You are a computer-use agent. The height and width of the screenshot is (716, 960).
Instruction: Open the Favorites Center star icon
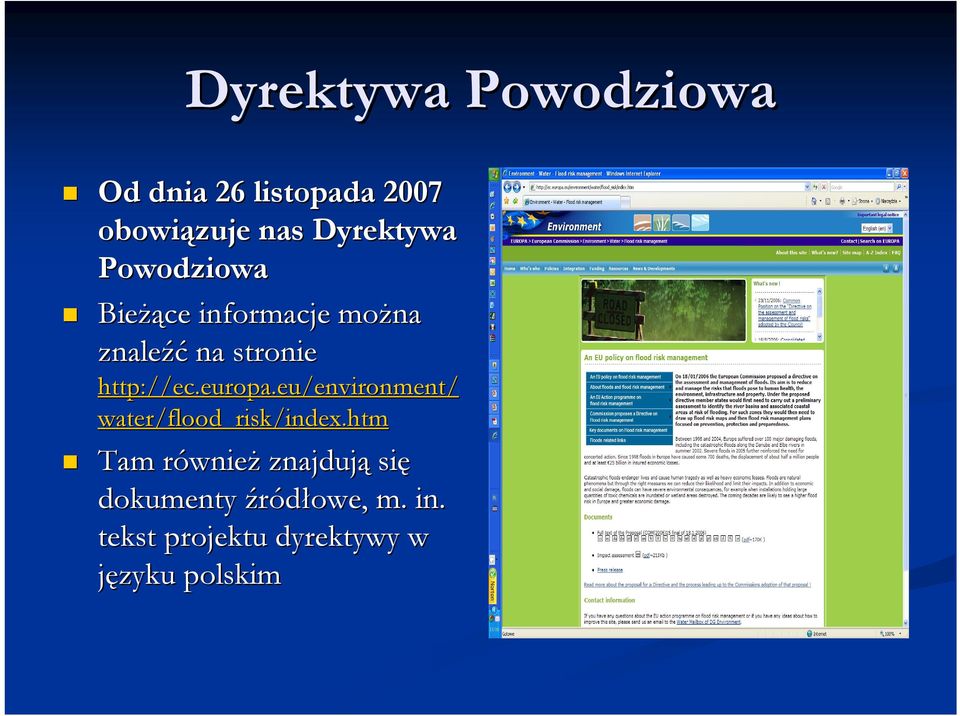click(x=506, y=201)
